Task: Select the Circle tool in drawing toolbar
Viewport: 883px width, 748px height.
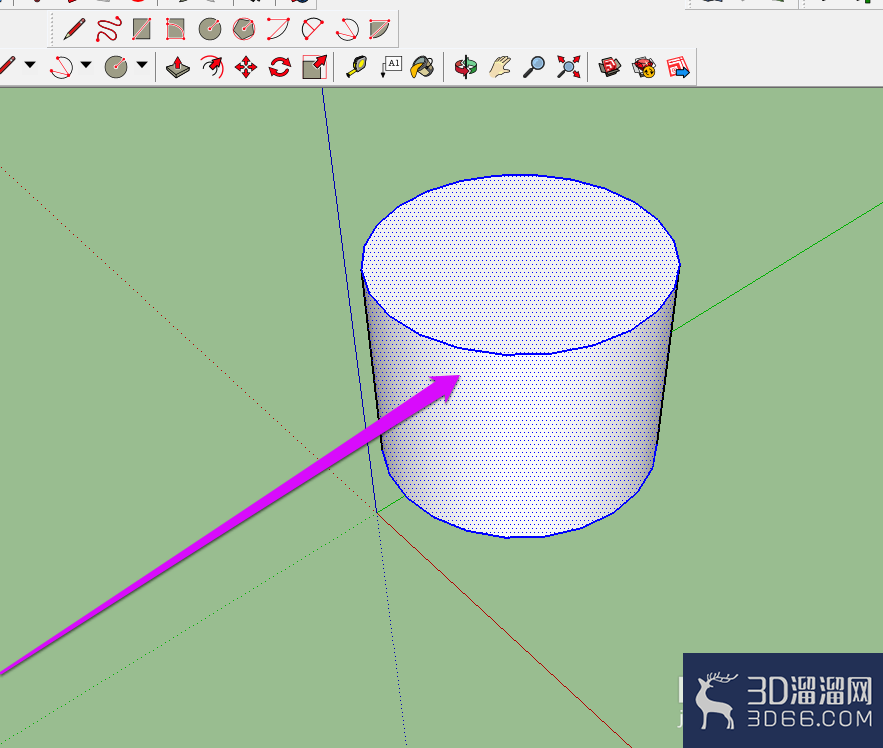Action: pyautogui.click(x=209, y=29)
